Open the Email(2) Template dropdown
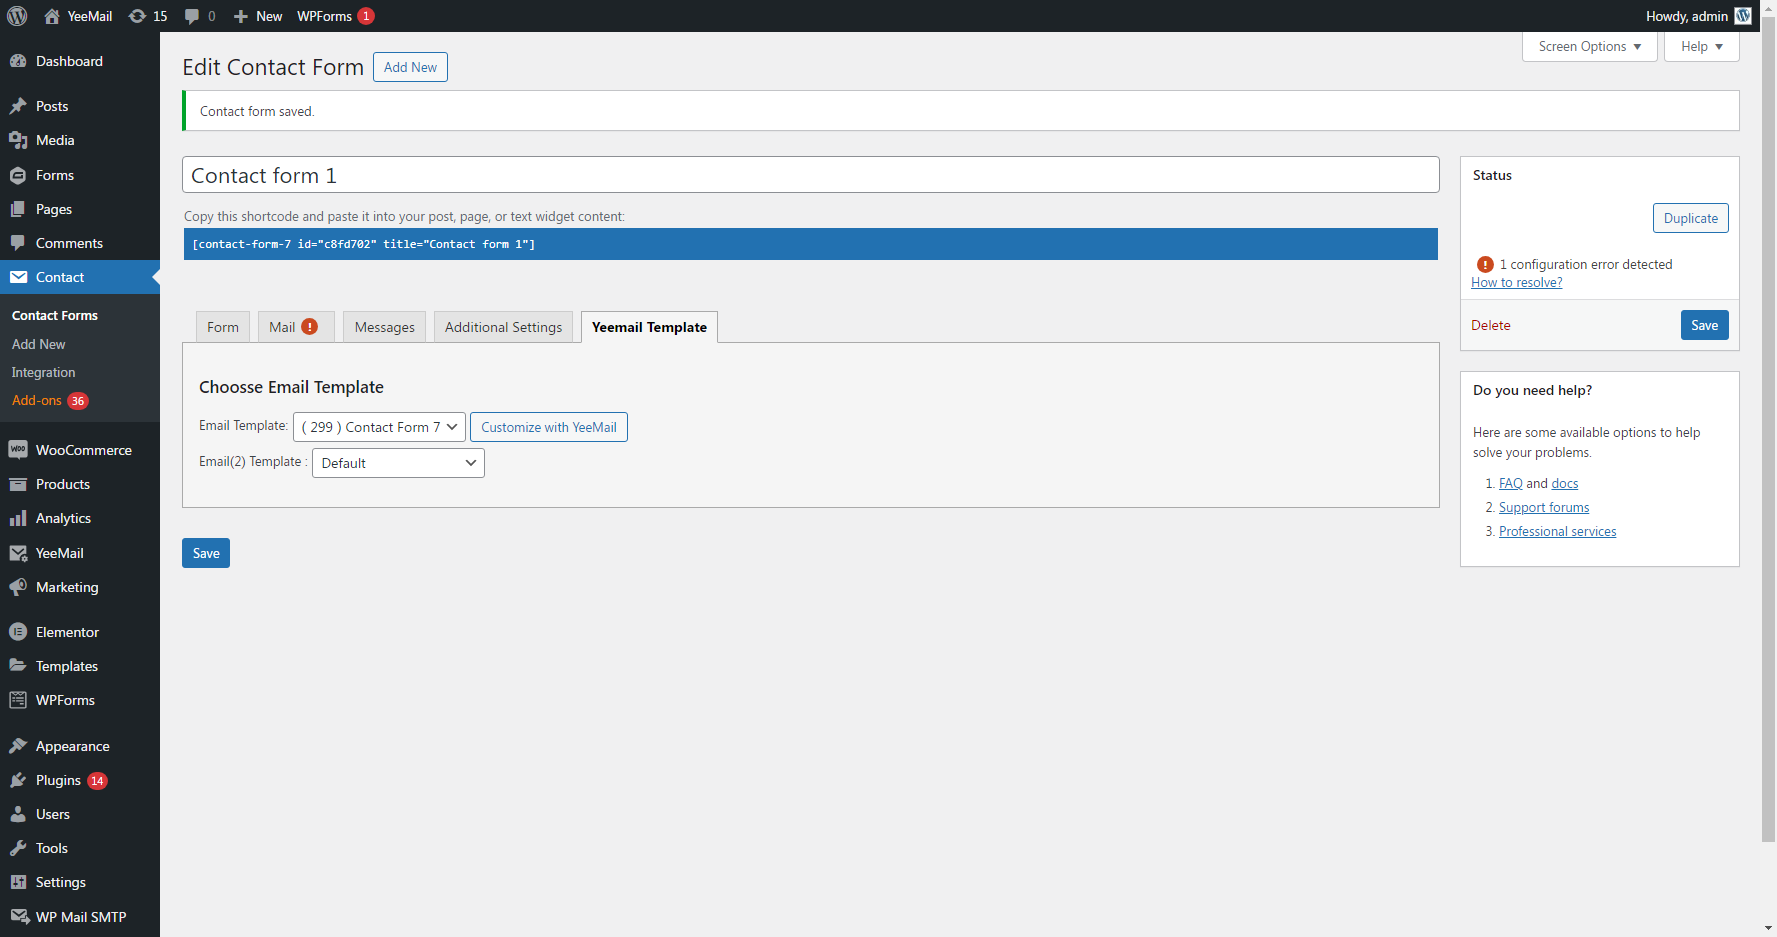Viewport: 1777px width, 937px height. 398,463
